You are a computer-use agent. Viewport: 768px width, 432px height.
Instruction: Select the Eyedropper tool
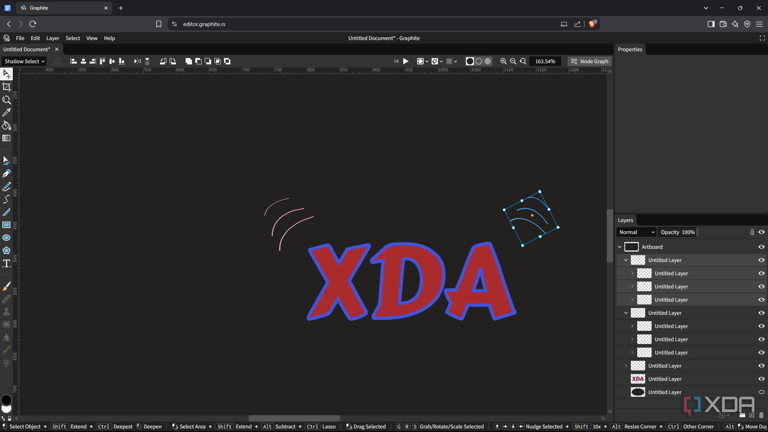(6, 112)
